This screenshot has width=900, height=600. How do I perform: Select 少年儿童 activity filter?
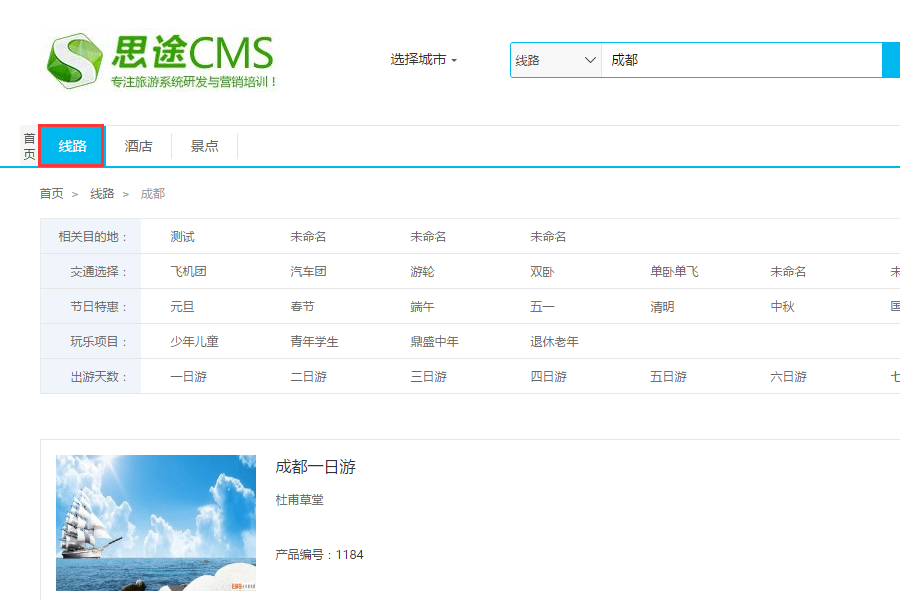pos(194,342)
